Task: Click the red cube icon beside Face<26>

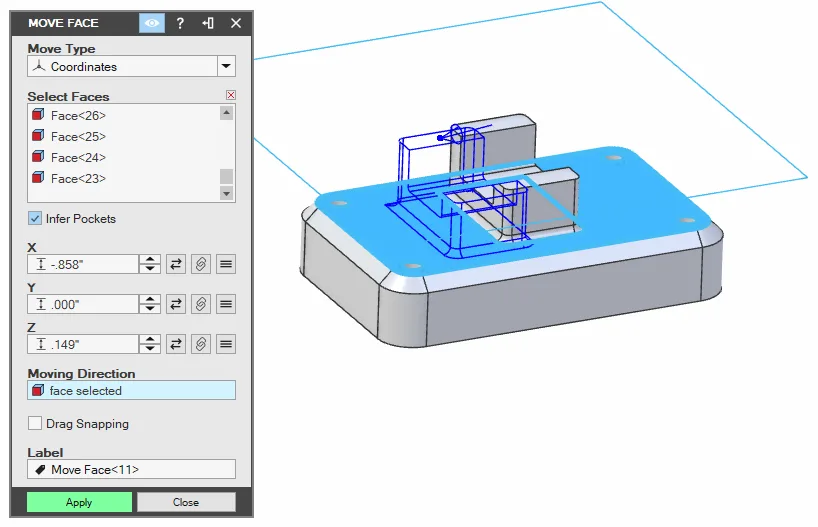Action: pos(38,115)
